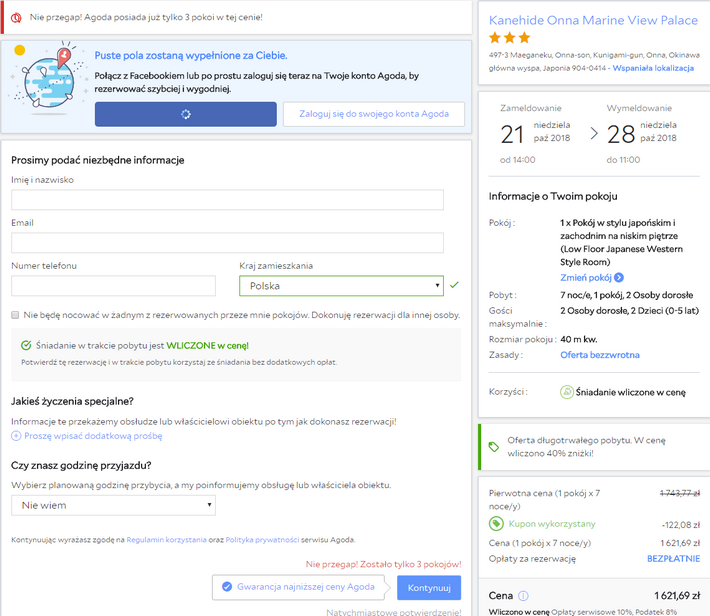This screenshot has height=616, width=710.
Task: Click the 'Zmień pokój' link
Action: [586, 278]
